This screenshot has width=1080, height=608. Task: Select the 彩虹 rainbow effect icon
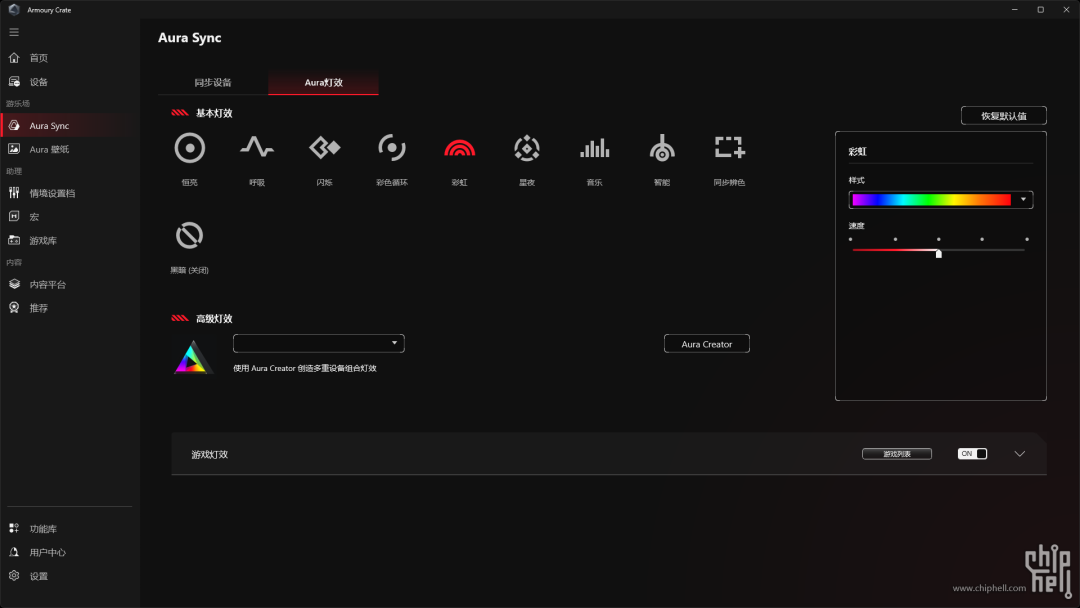(459, 148)
